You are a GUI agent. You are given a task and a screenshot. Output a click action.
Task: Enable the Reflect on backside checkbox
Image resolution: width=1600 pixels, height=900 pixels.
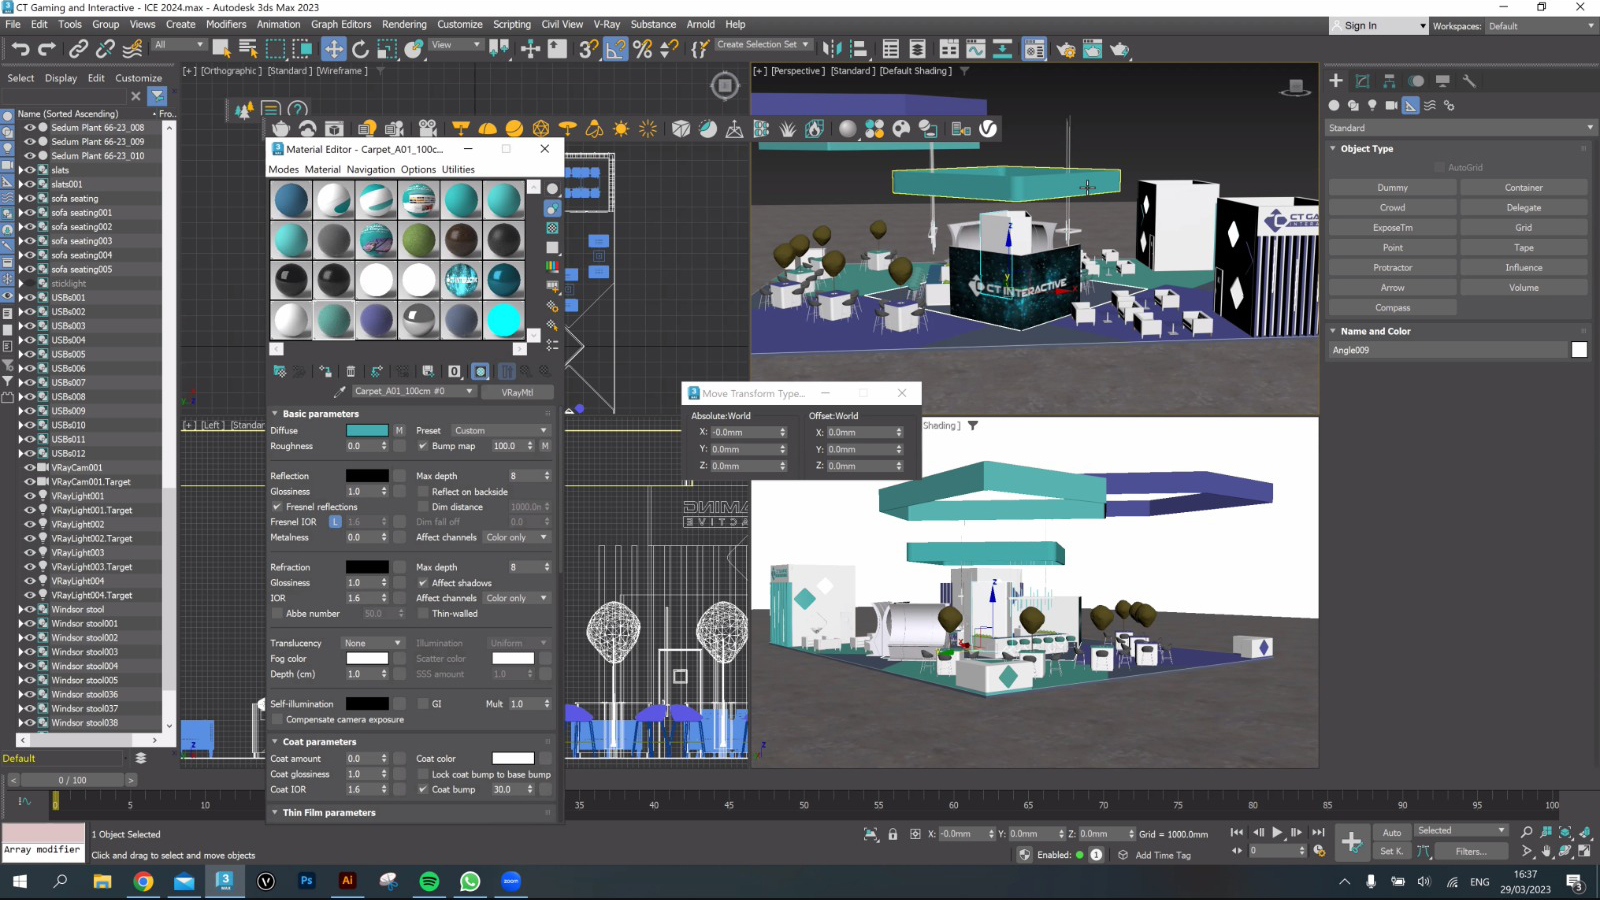tap(423, 492)
